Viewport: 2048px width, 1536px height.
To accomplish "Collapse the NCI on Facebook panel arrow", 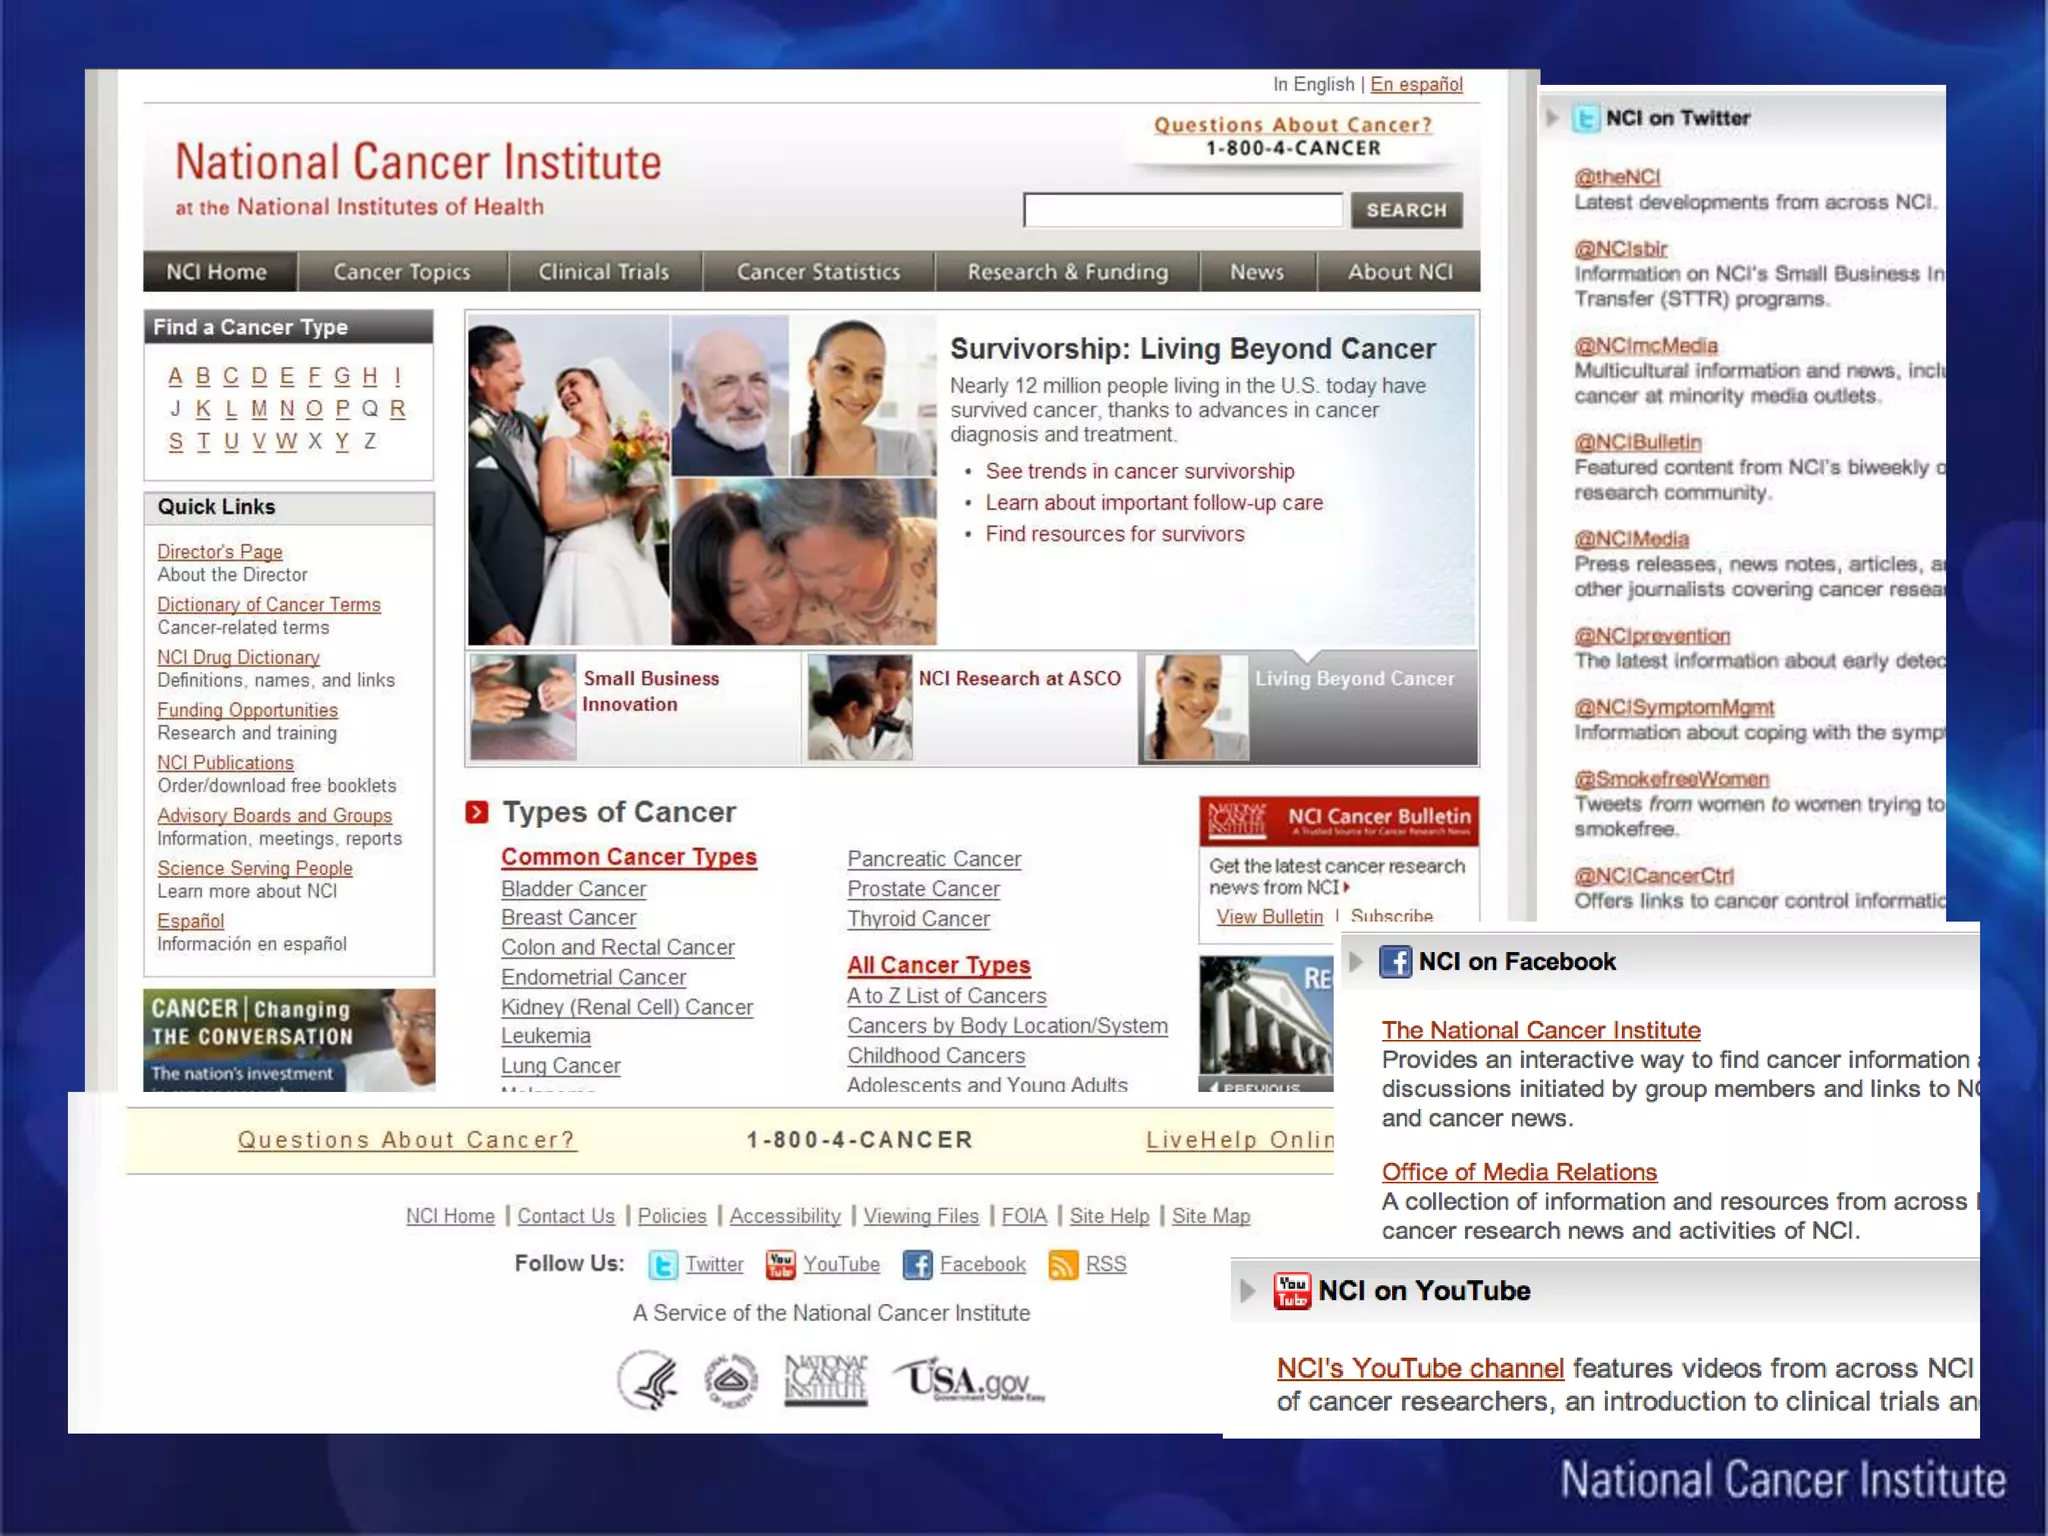I will [1356, 962].
